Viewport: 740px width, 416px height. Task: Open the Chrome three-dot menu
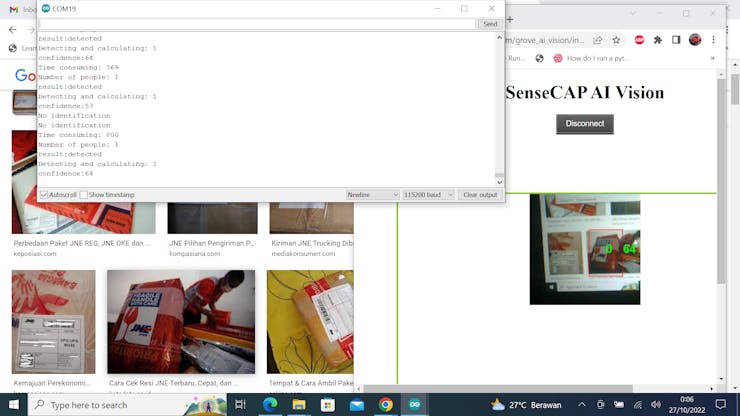click(x=713, y=40)
